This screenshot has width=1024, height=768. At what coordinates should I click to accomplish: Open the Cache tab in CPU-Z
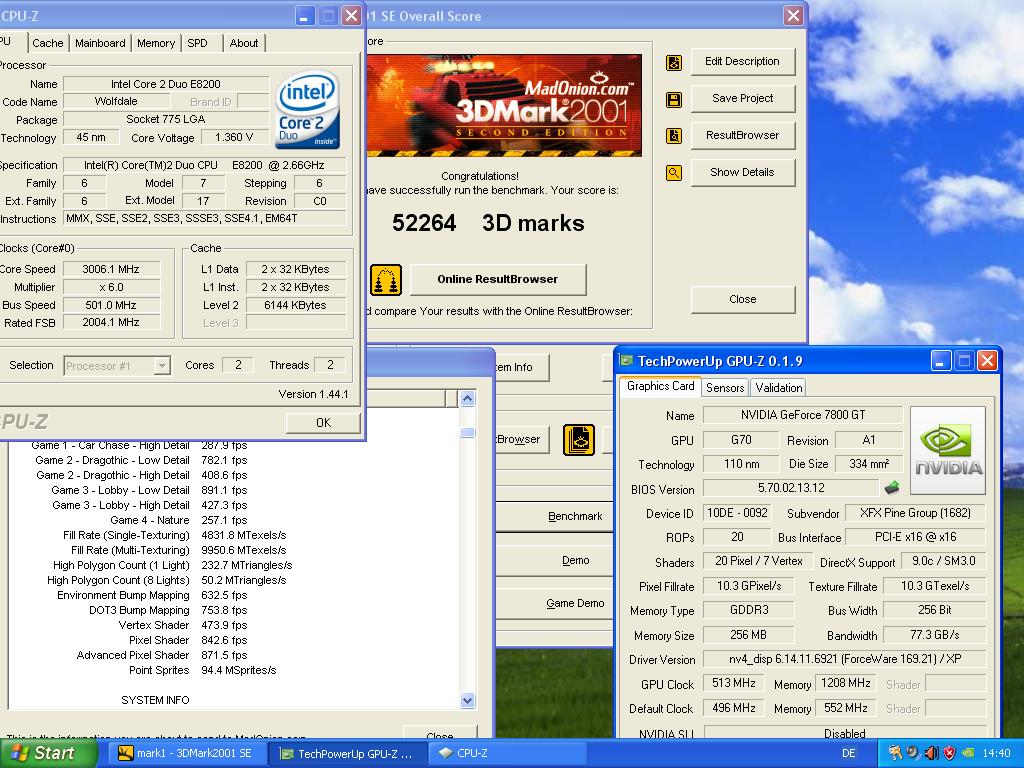click(x=48, y=43)
